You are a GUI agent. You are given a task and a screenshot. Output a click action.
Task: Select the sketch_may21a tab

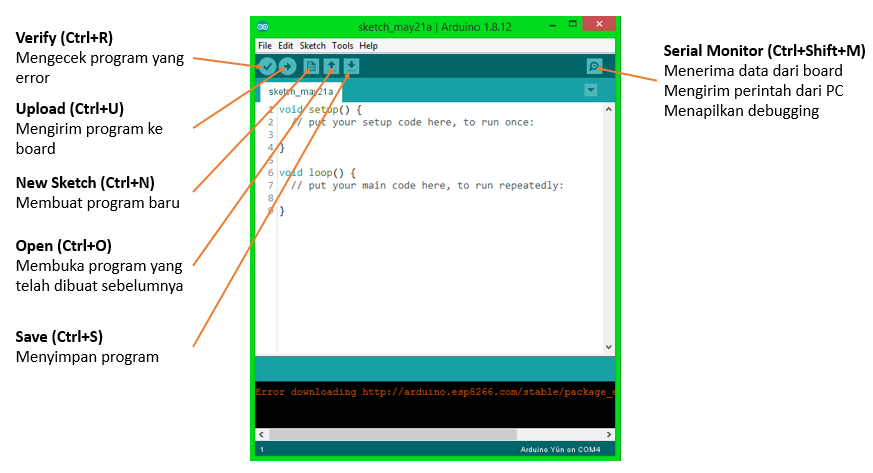pos(301,91)
